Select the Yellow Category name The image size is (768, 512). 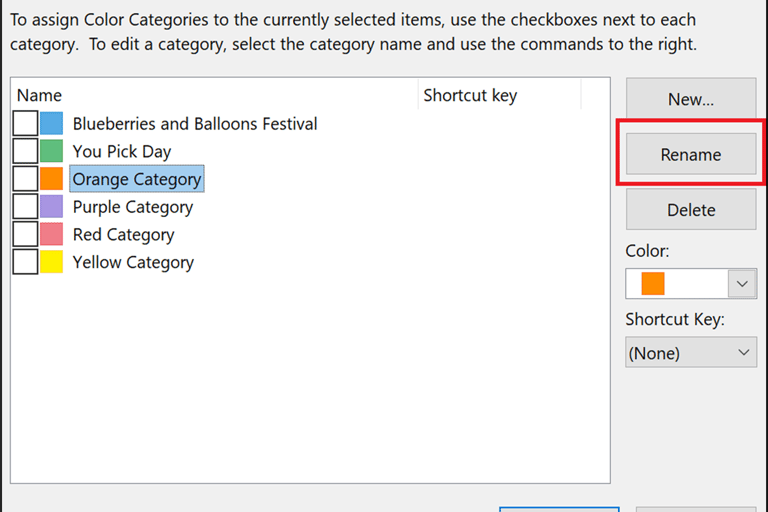coord(133,262)
